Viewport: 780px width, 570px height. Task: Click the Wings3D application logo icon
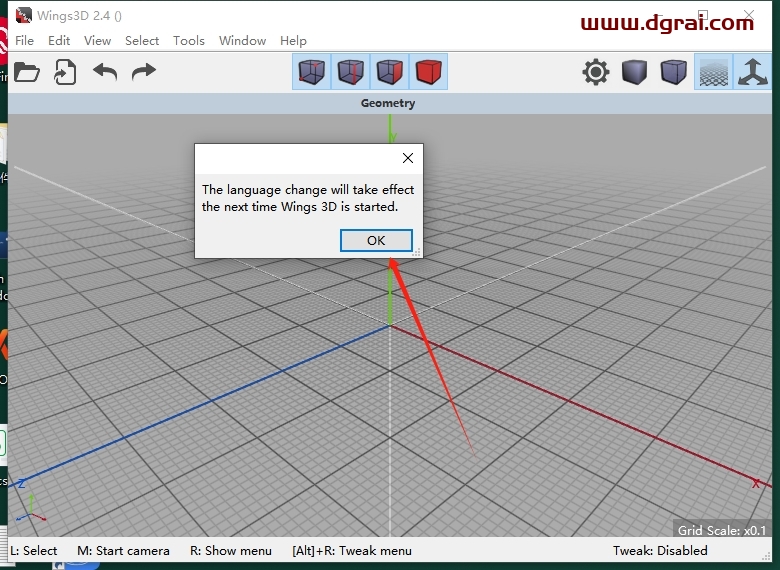(23, 15)
